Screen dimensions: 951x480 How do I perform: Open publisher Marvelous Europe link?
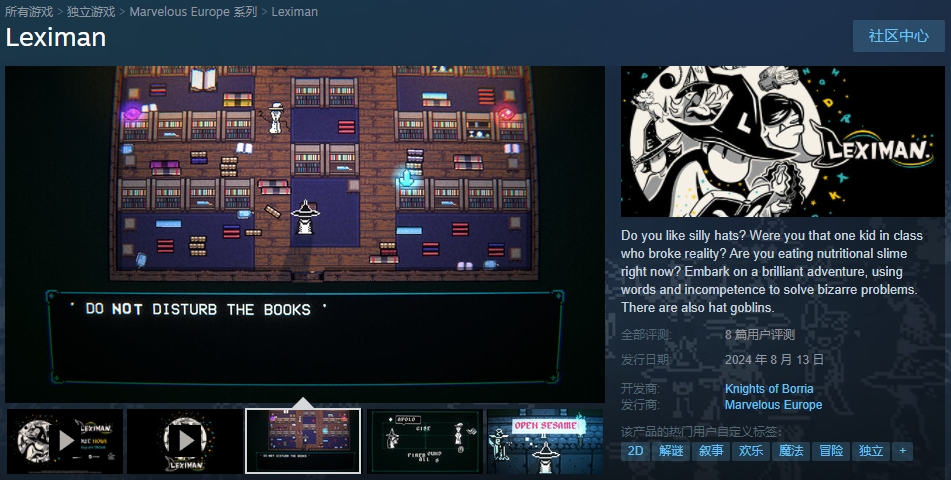coord(773,405)
